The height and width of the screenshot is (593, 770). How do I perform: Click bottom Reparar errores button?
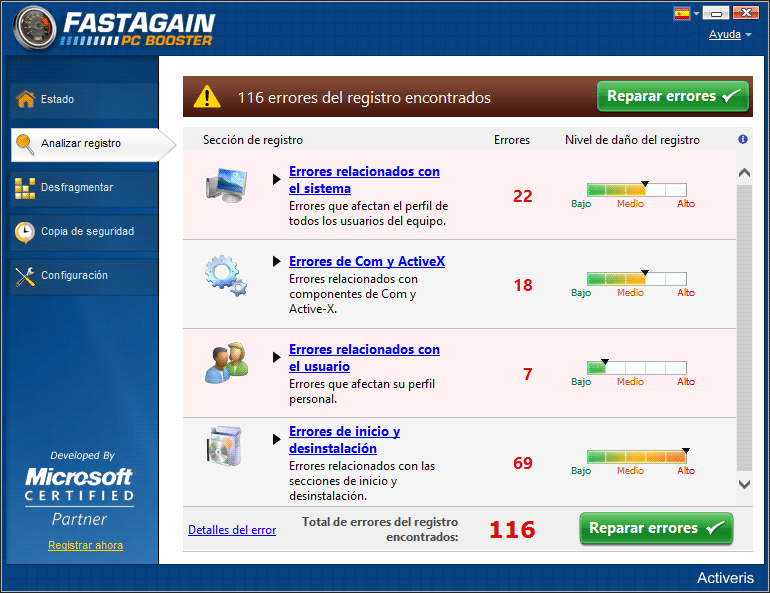(656, 528)
